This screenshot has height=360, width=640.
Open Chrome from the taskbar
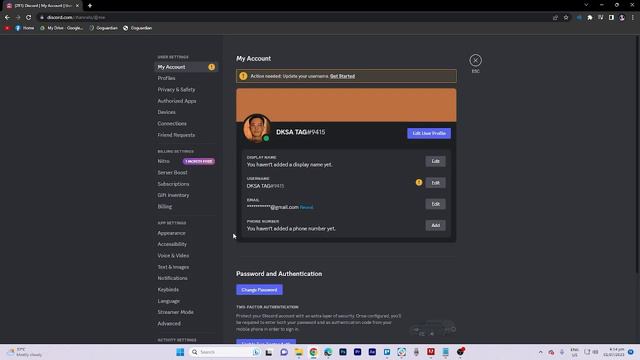click(313, 352)
